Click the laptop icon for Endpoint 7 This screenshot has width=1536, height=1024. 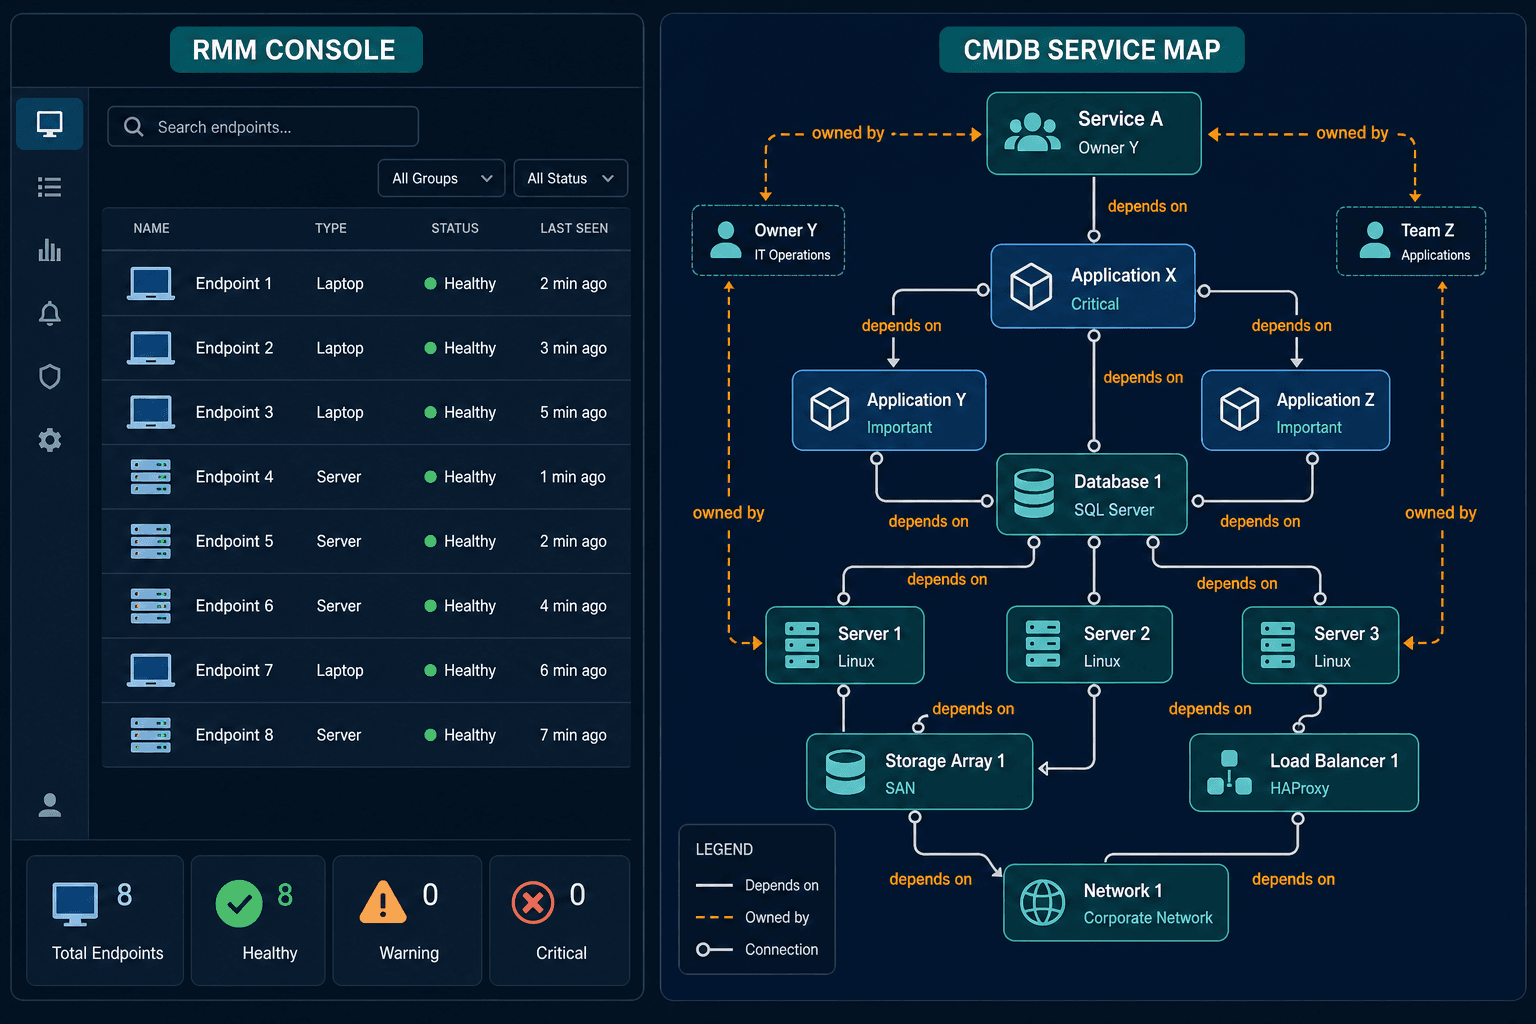pyautogui.click(x=151, y=670)
